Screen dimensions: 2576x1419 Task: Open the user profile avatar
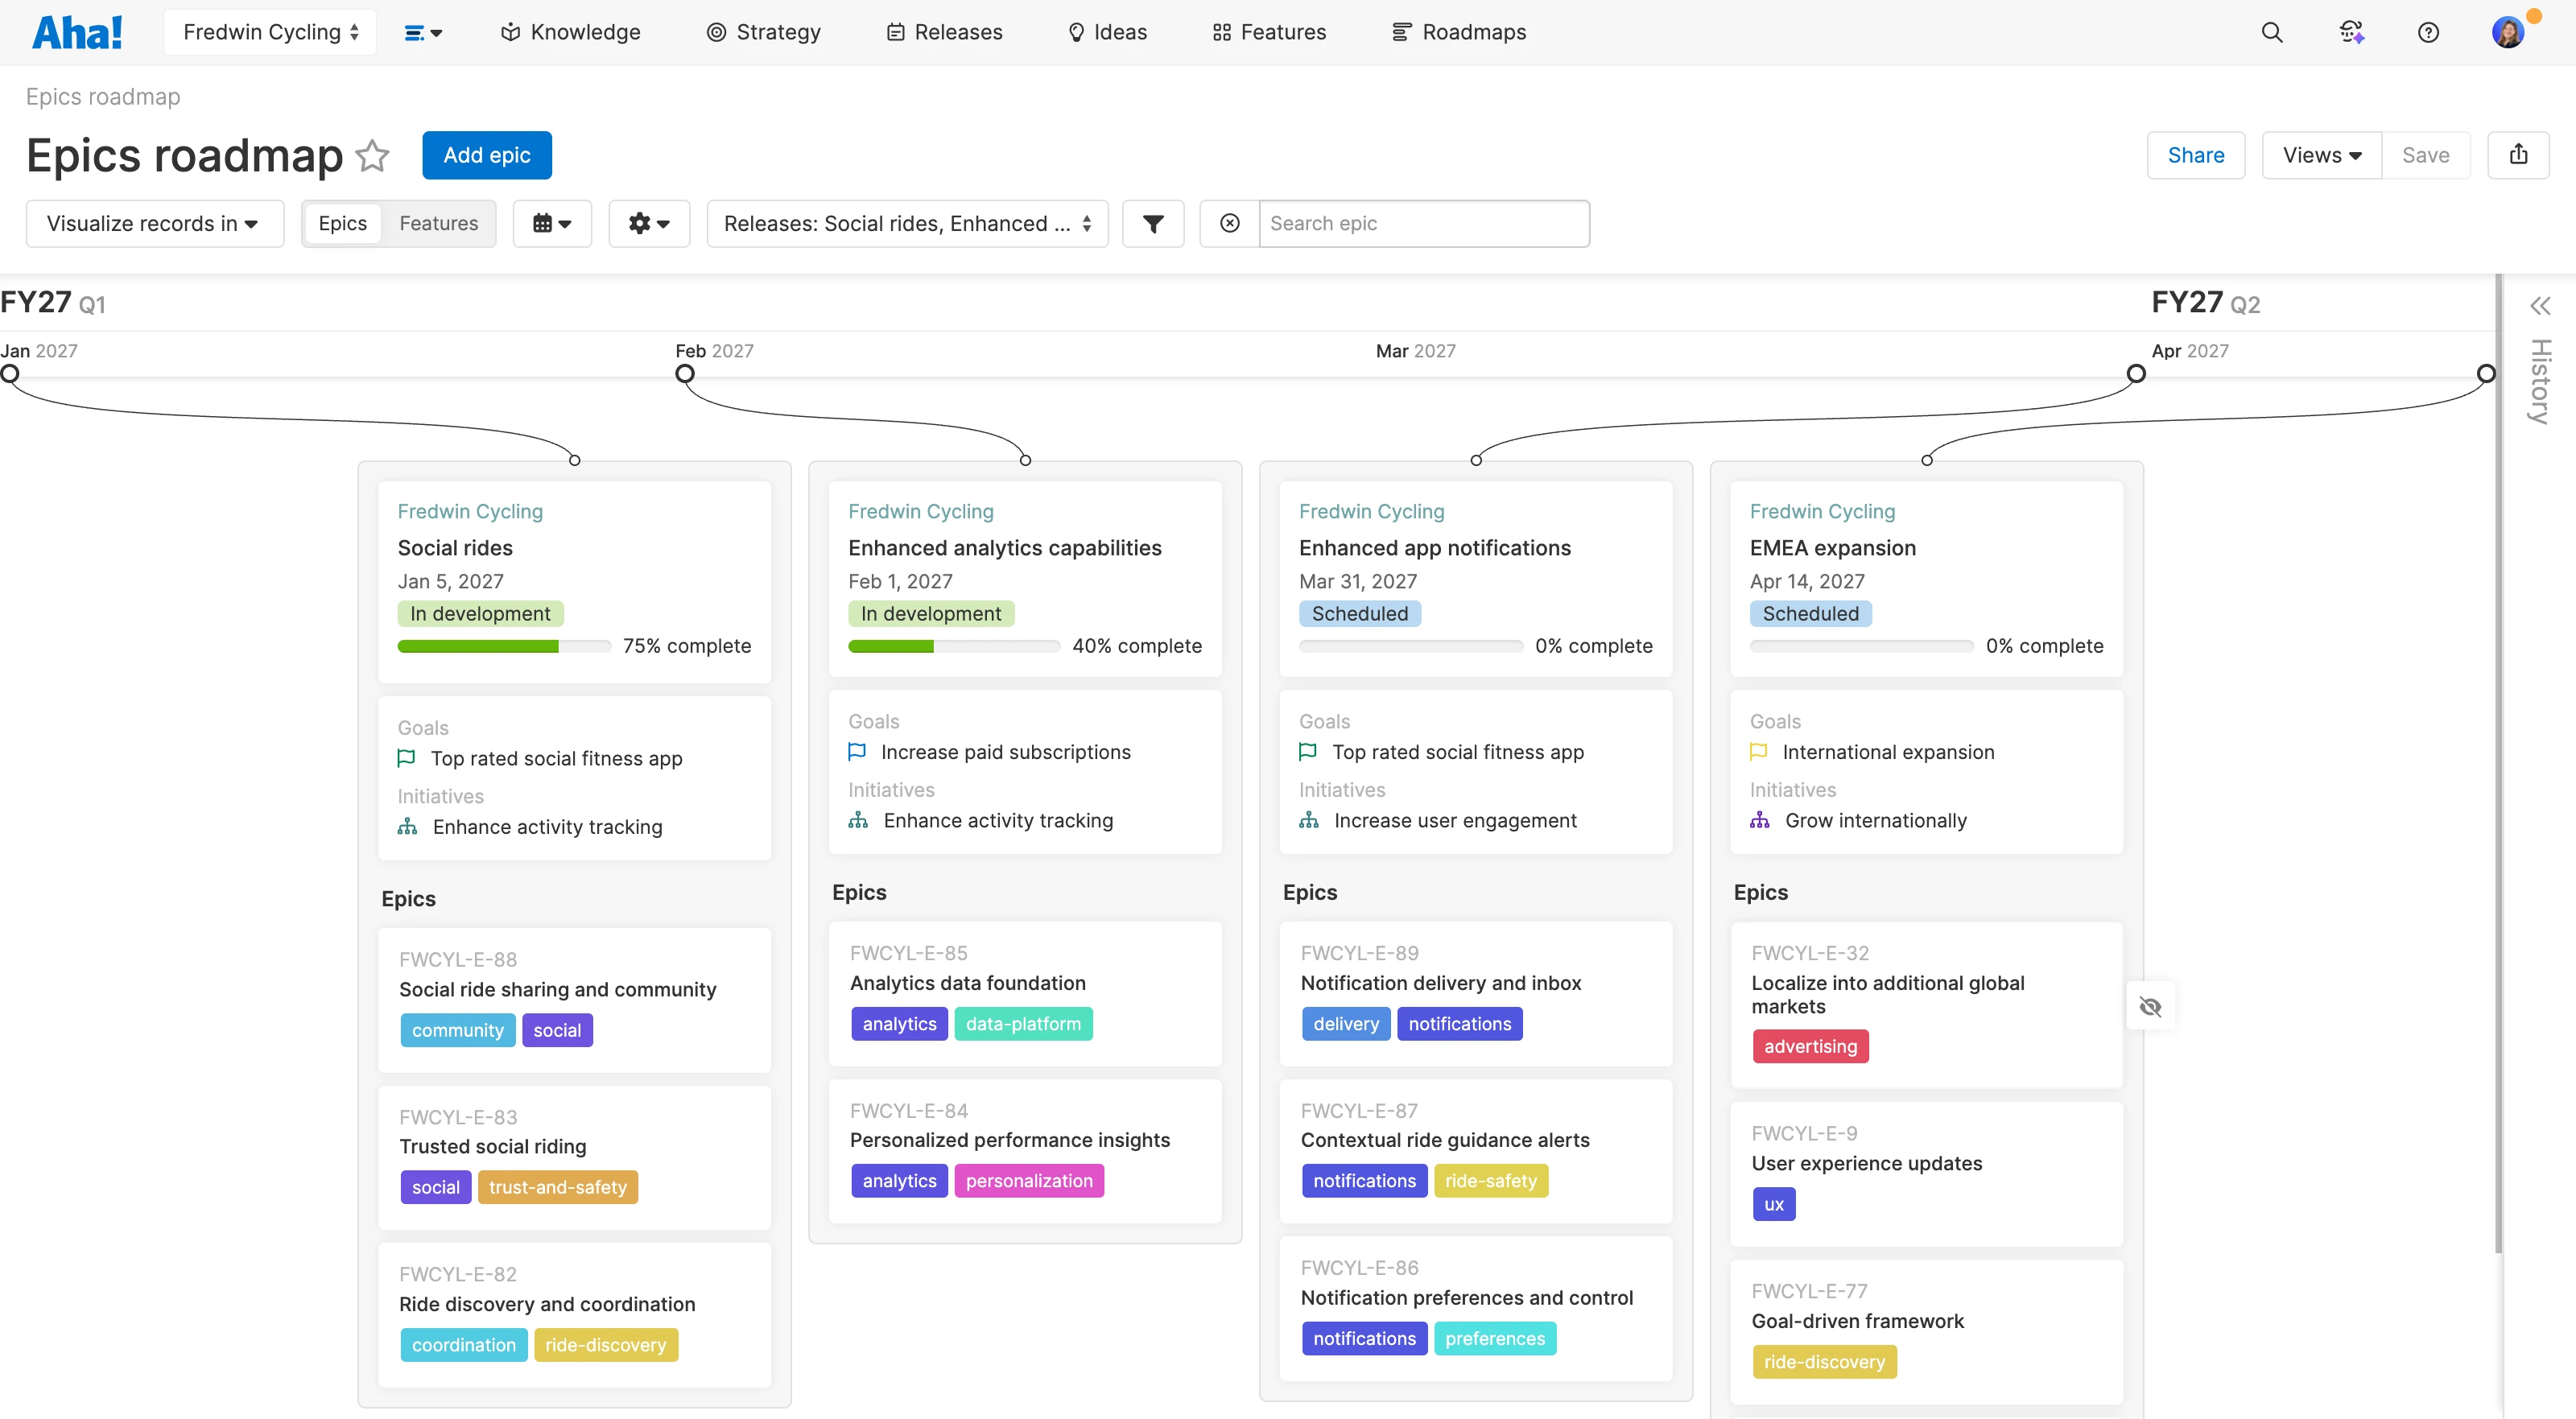point(2509,32)
